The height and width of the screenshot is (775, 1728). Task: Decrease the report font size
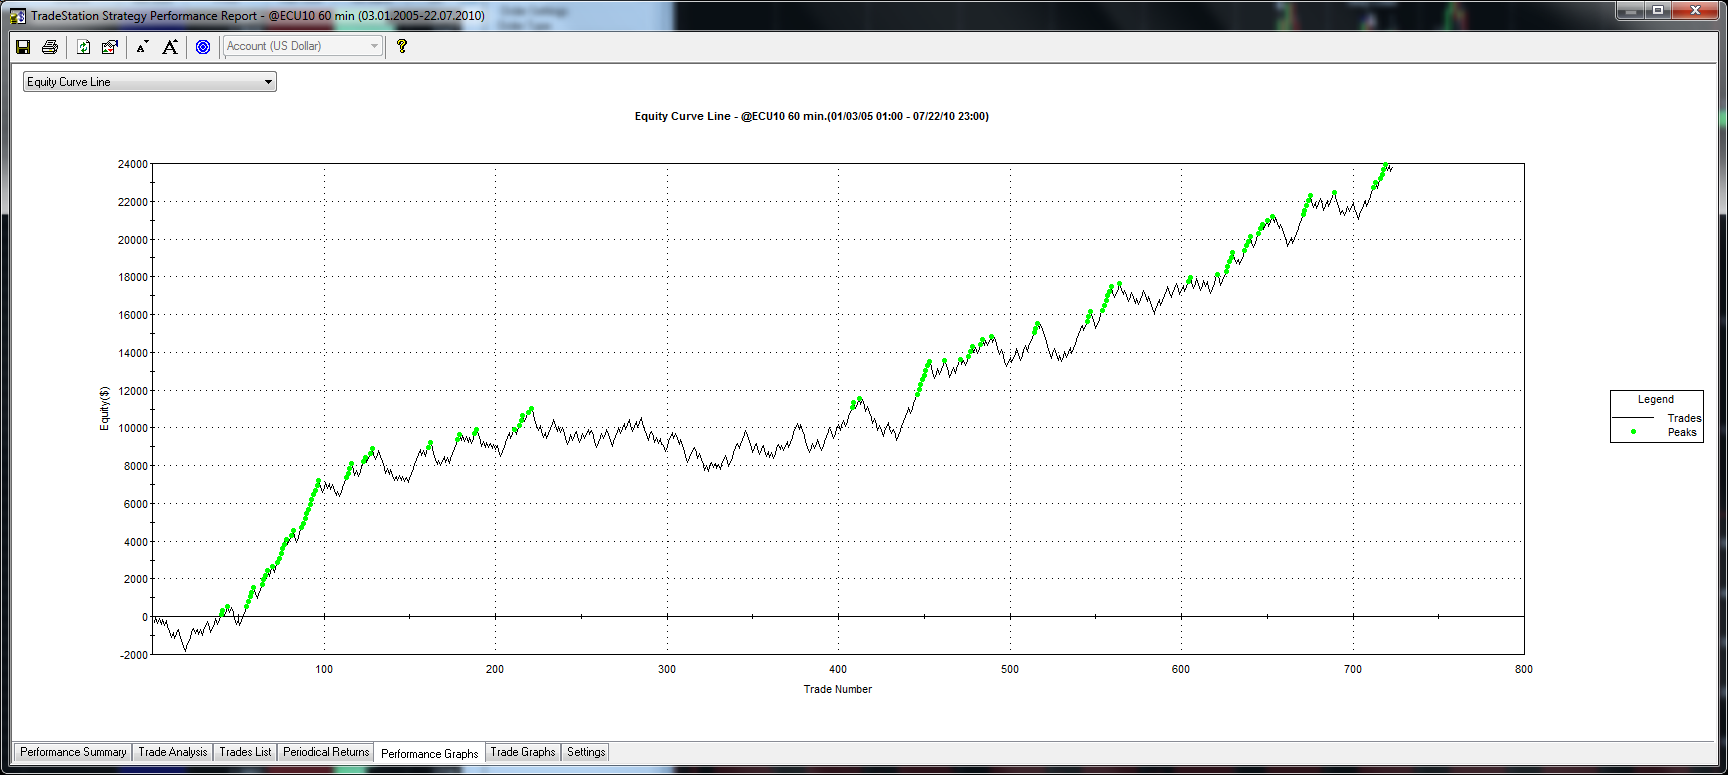pos(142,47)
